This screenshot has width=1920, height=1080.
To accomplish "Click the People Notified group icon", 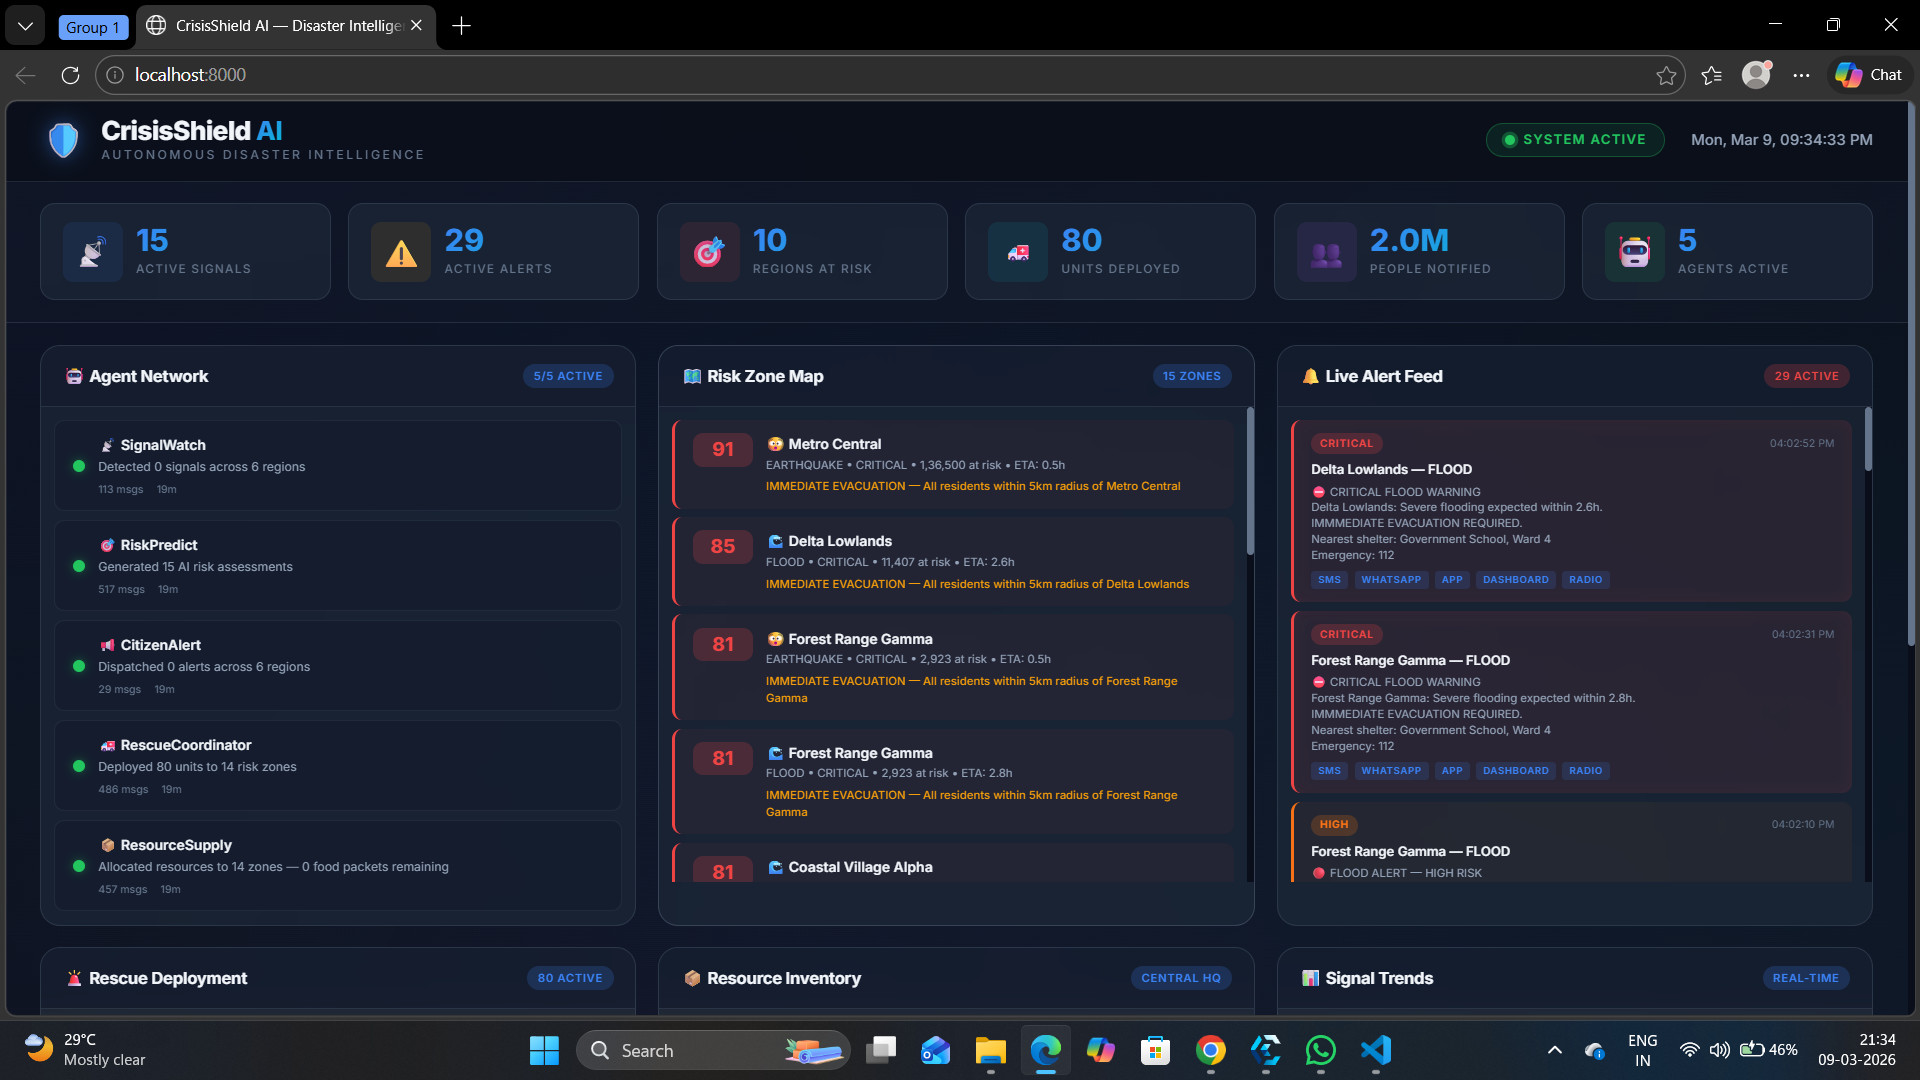I will click(x=1326, y=252).
